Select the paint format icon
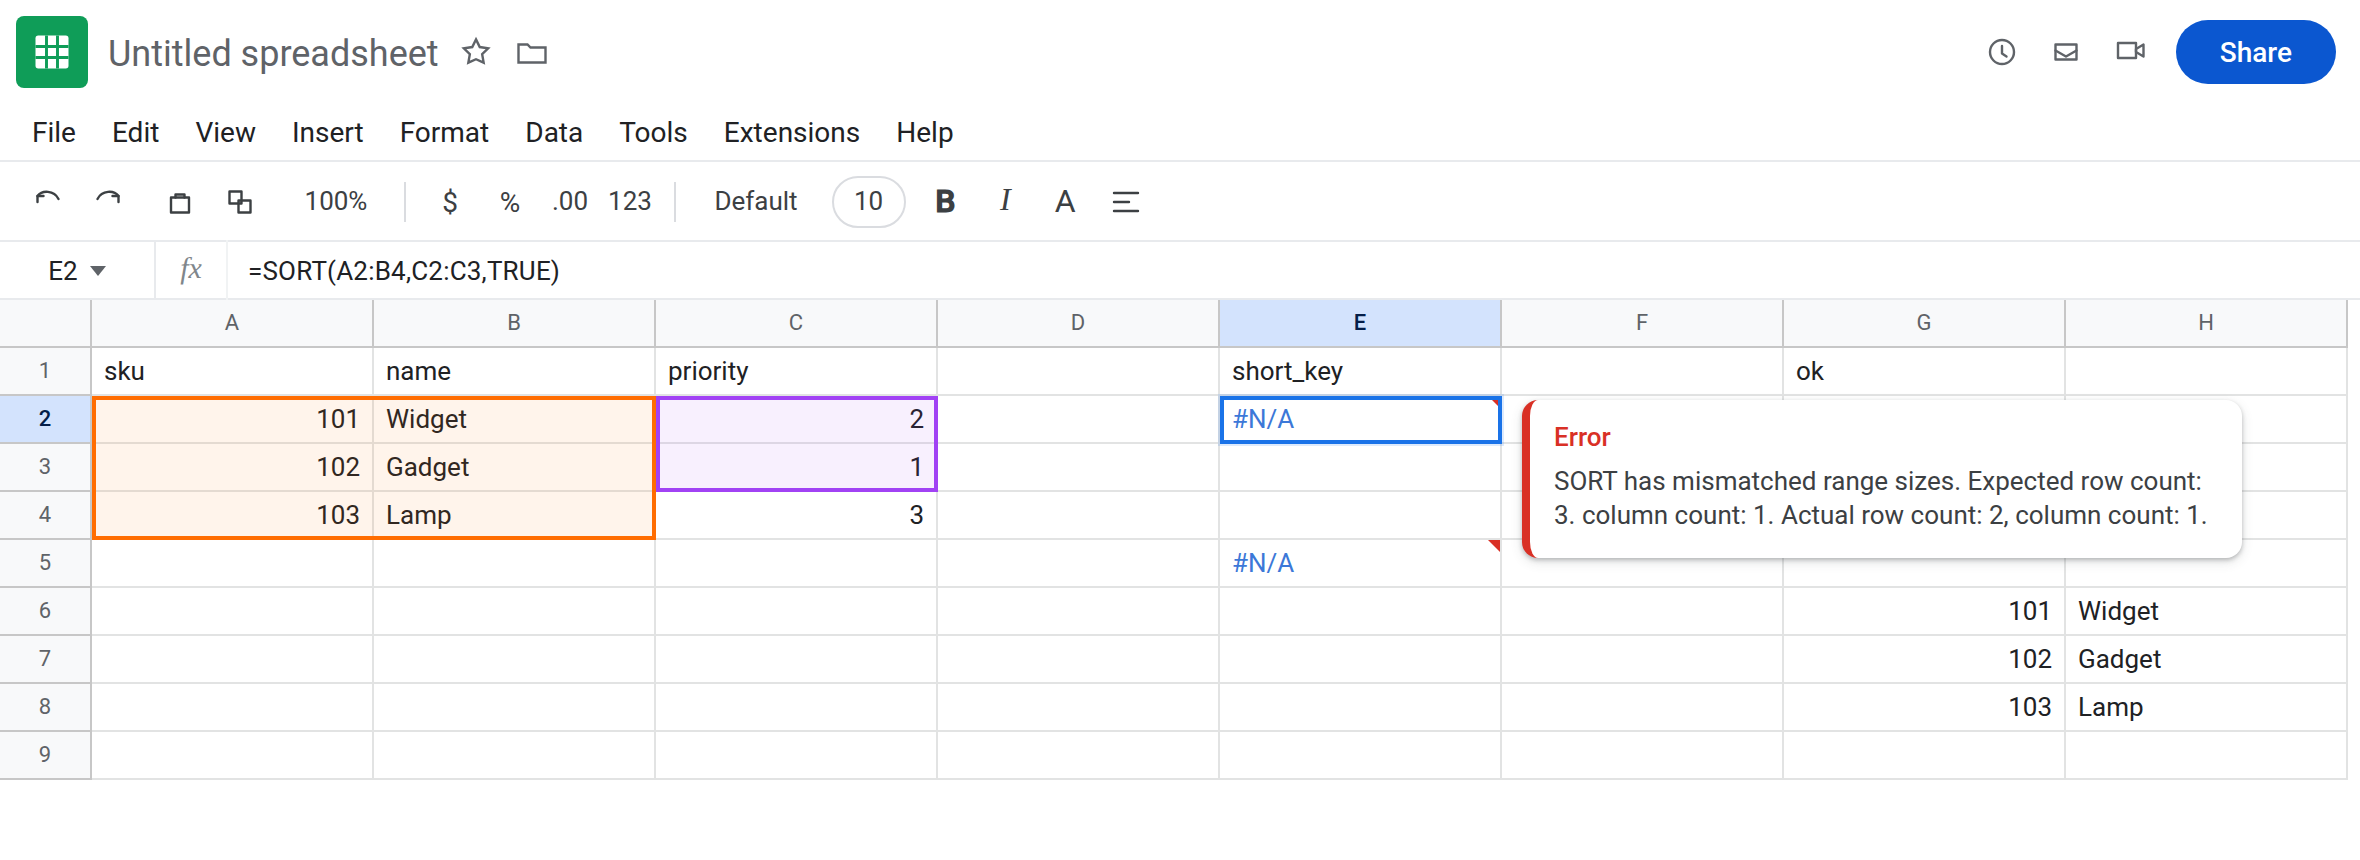The width and height of the screenshot is (2360, 860). click(240, 202)
